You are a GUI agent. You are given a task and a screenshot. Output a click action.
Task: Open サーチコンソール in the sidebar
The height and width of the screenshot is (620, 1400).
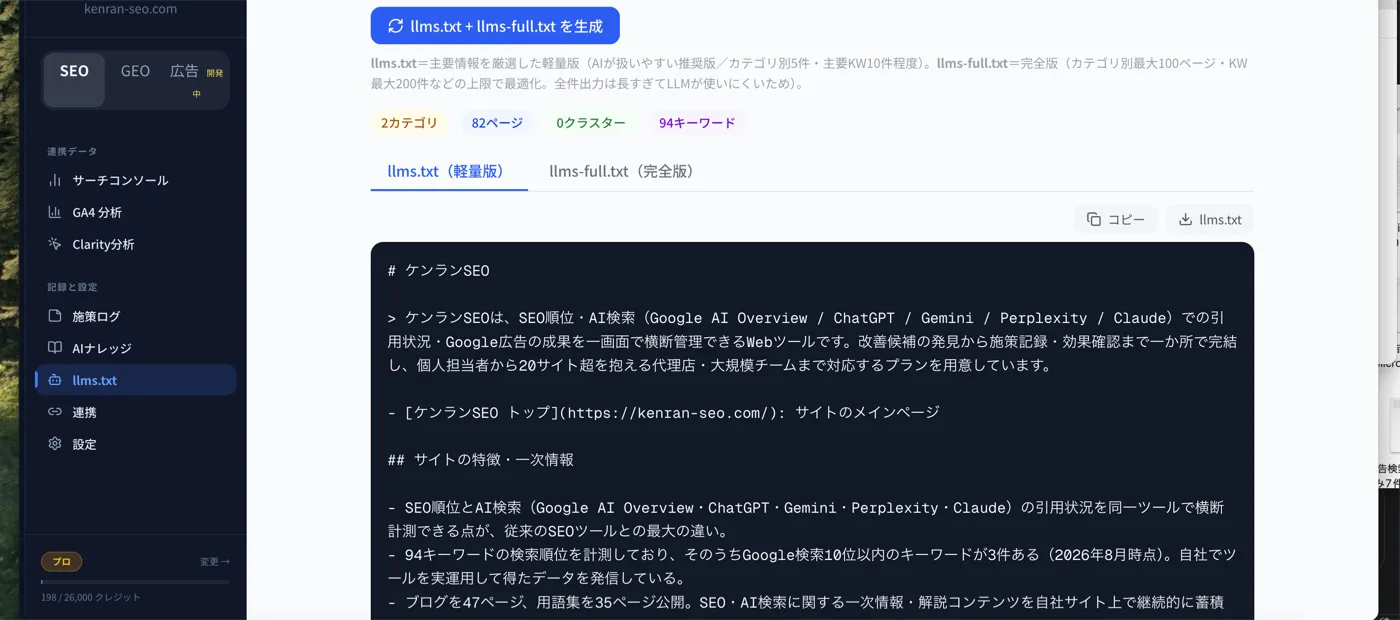coord(136,180)
